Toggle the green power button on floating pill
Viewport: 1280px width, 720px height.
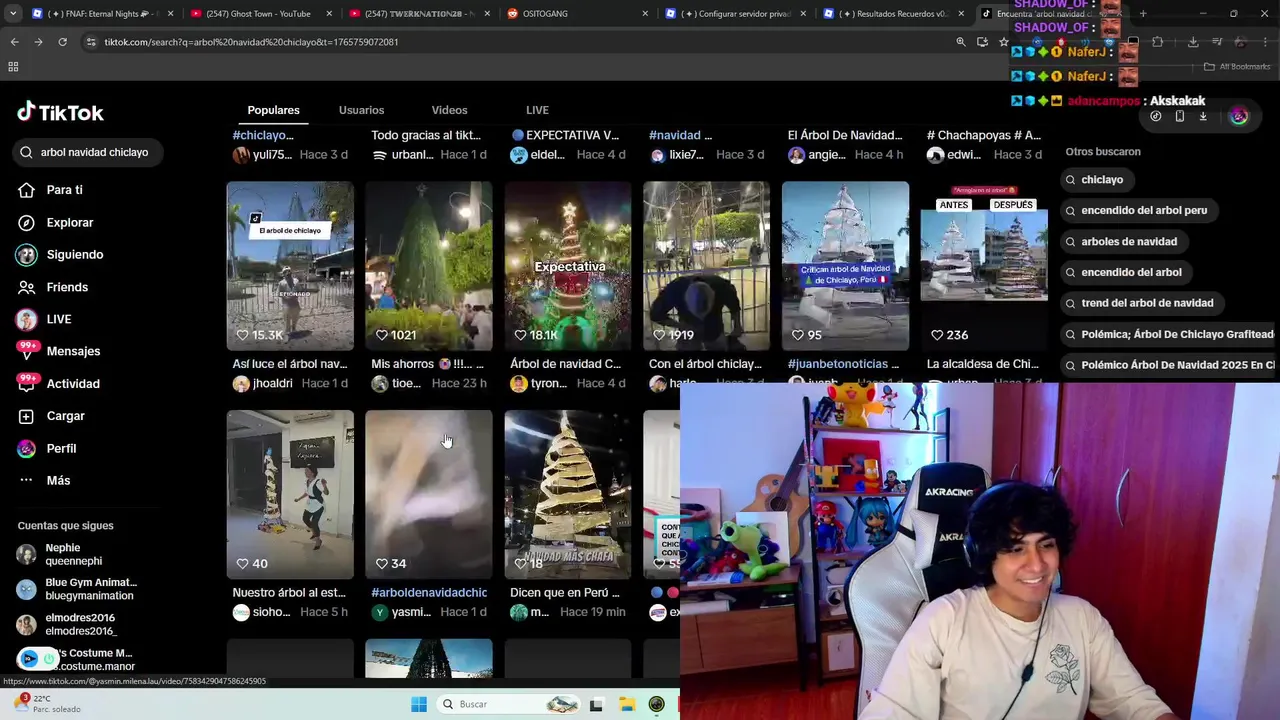click(x=49, y=658)
